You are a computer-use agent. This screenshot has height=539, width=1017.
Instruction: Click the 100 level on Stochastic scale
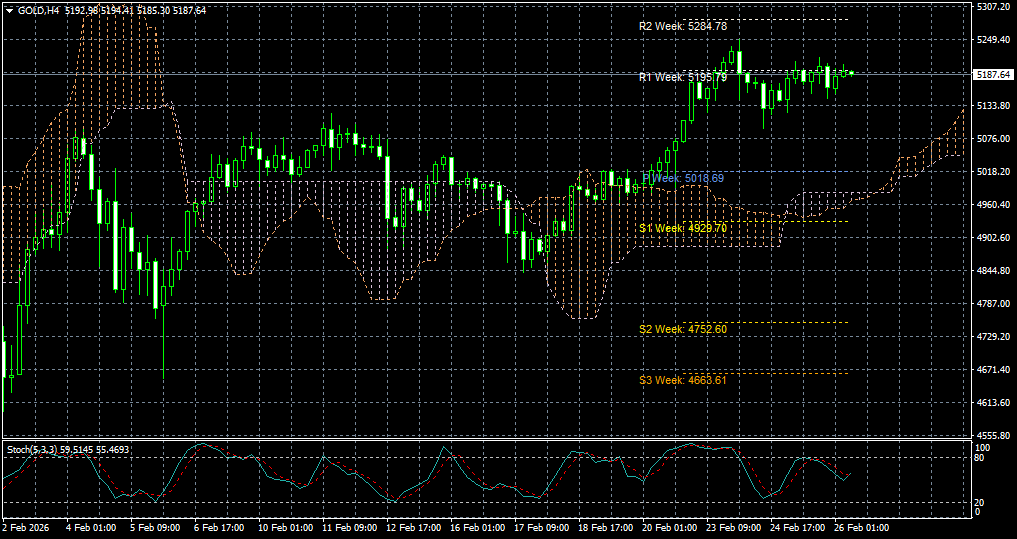[x=983, y=448]
